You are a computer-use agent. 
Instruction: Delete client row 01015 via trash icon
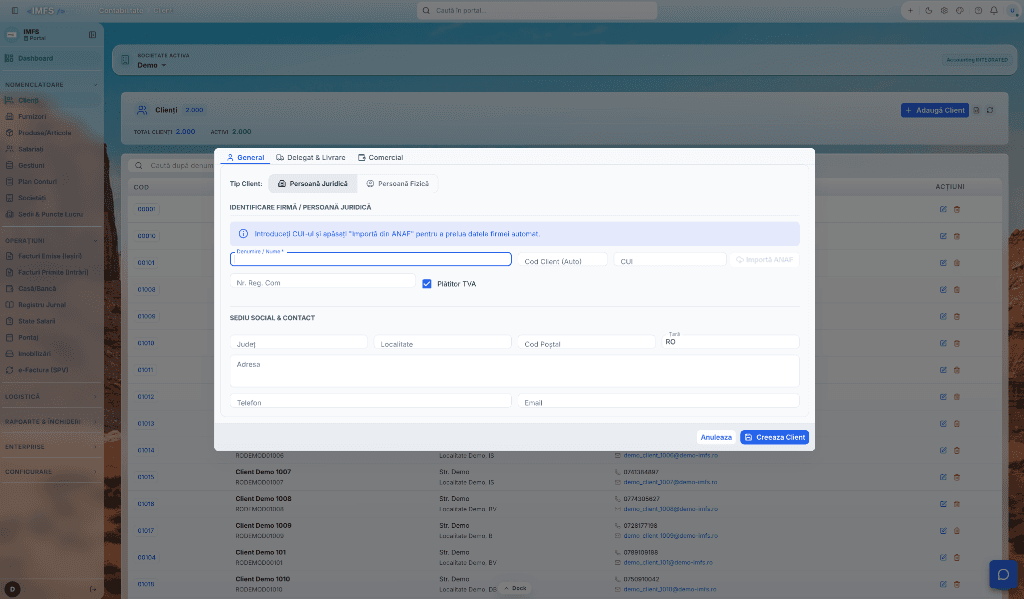tap(957, 477)
